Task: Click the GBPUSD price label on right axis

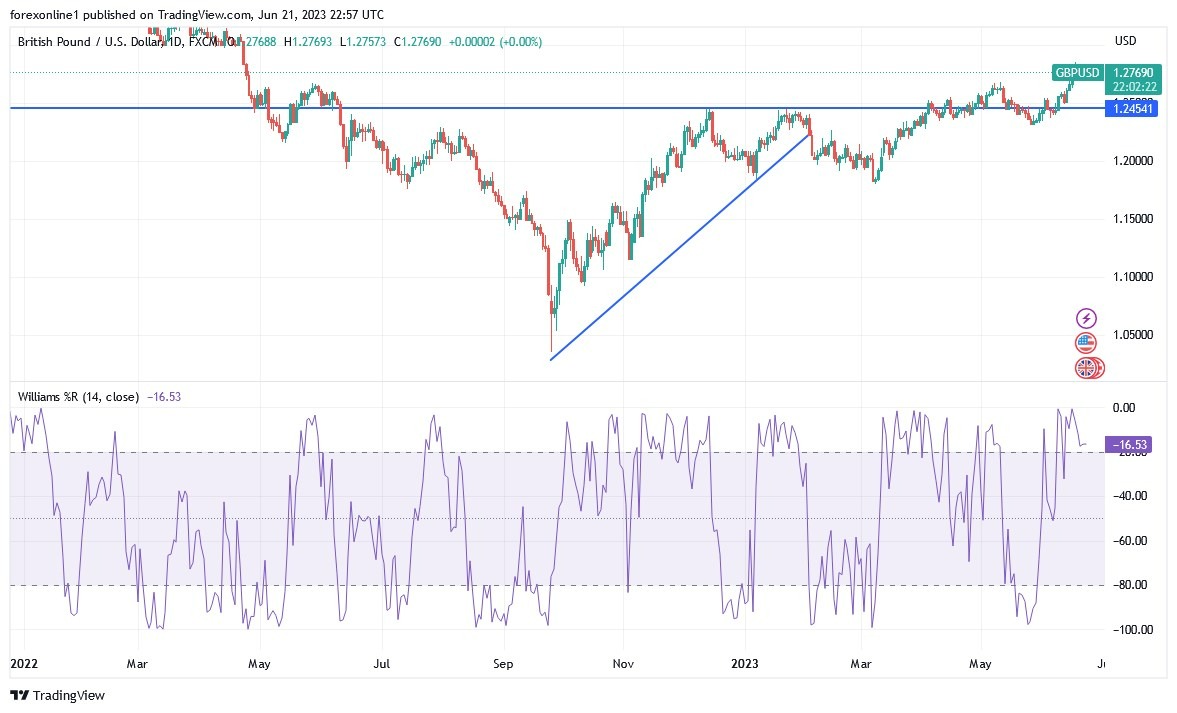Action: [x=1076, y=73]
